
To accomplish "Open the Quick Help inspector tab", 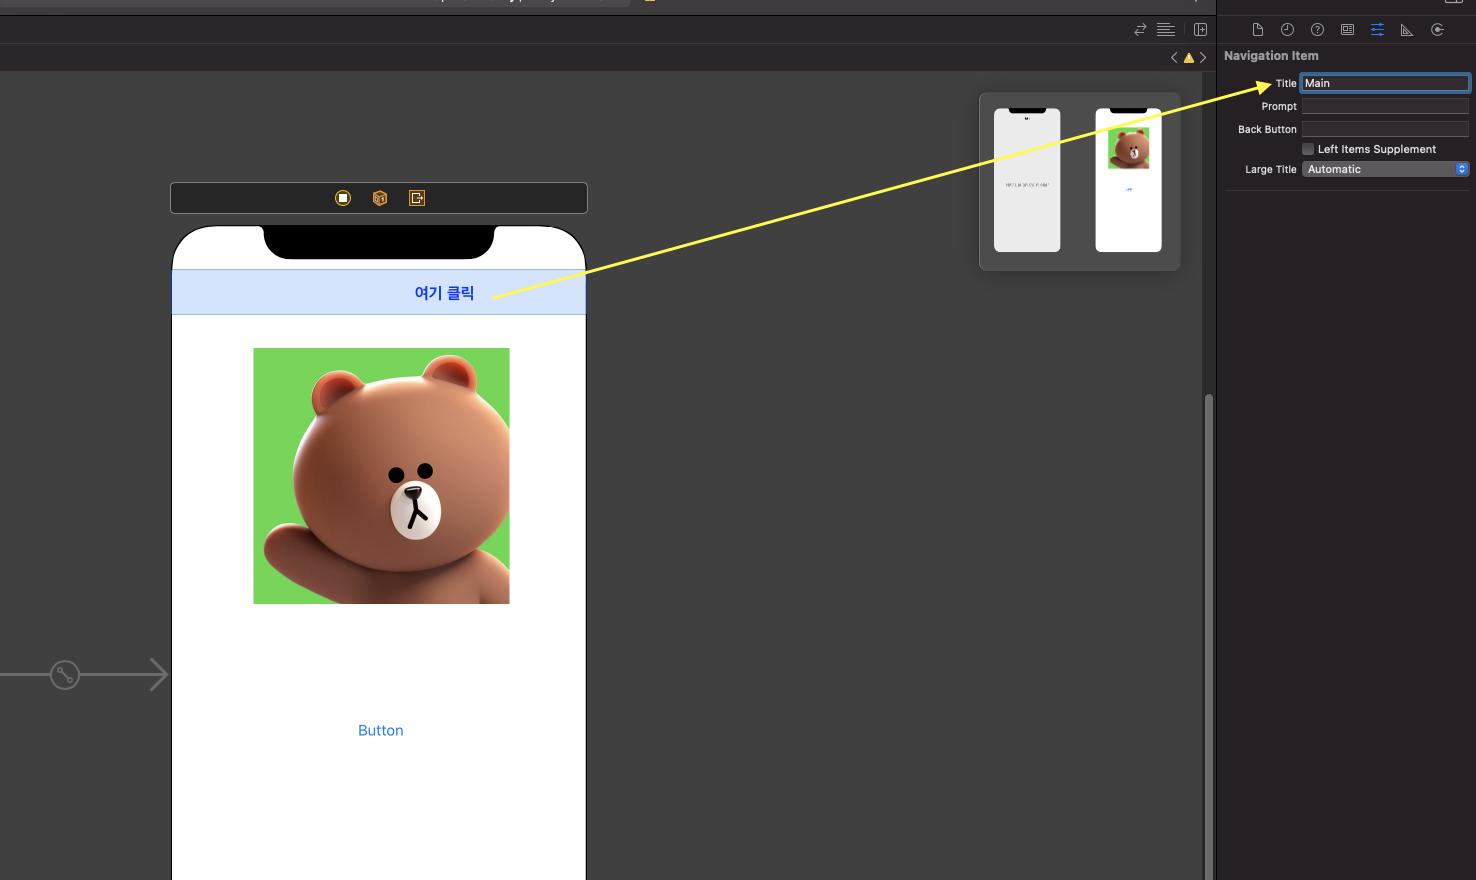I will point(1318,30).
